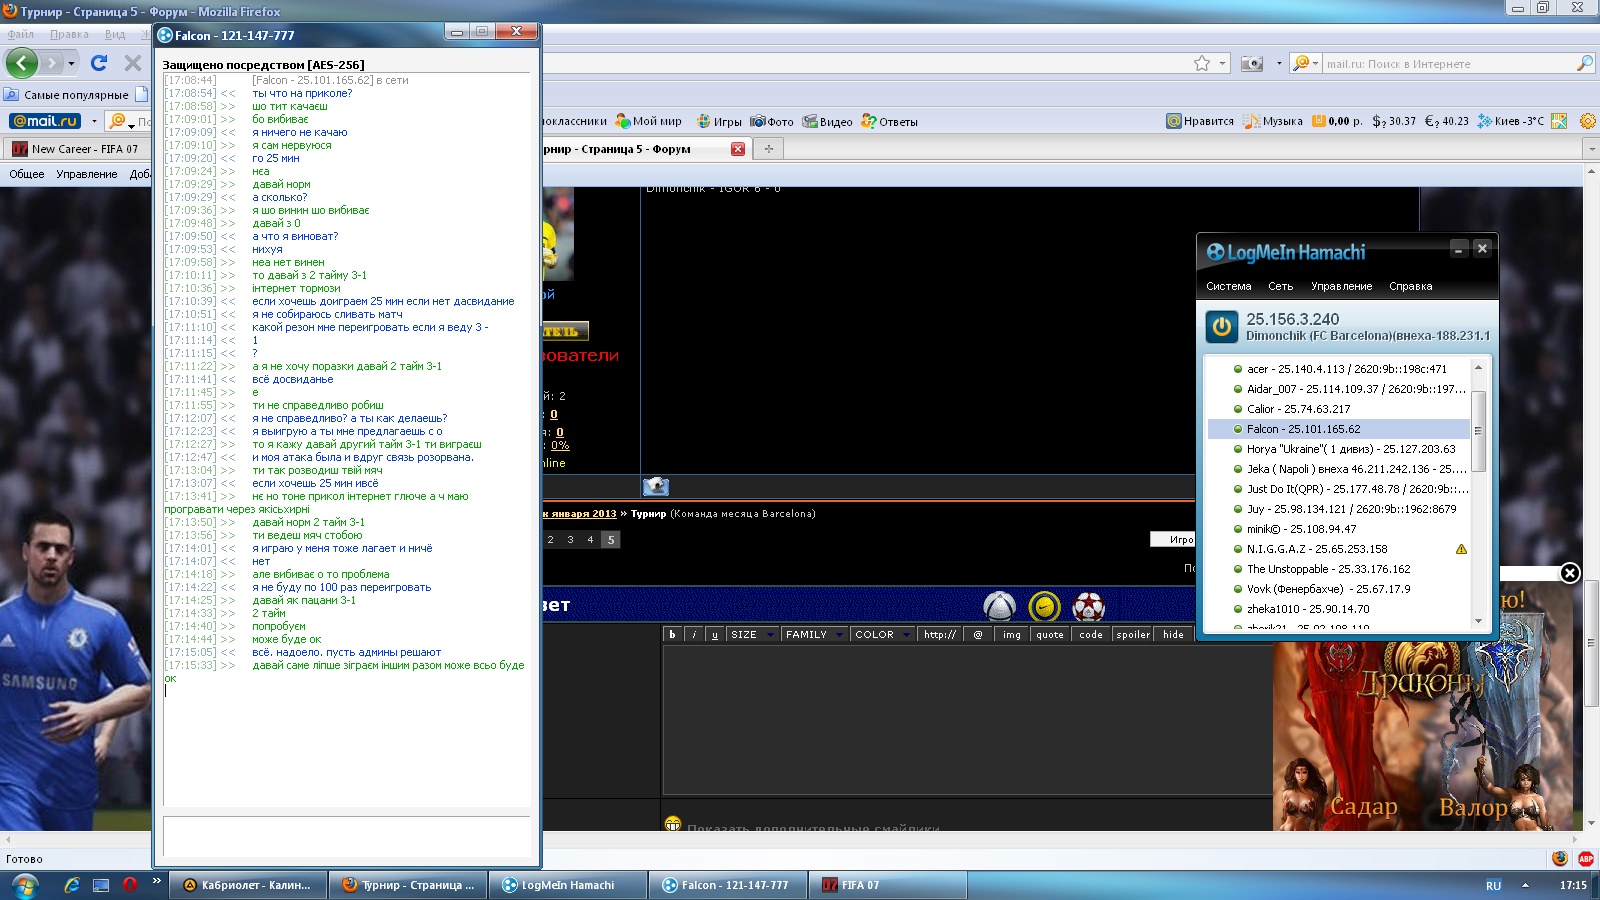Click the Hamachi peer list scrollbar

pos(1478,431)
